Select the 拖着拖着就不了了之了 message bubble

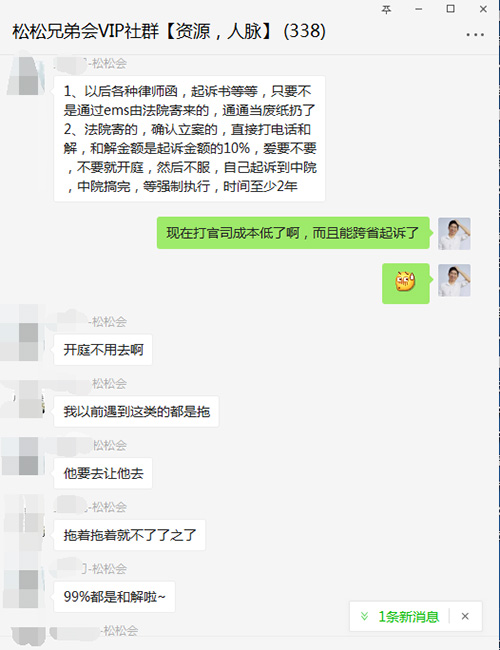(130, 535)
